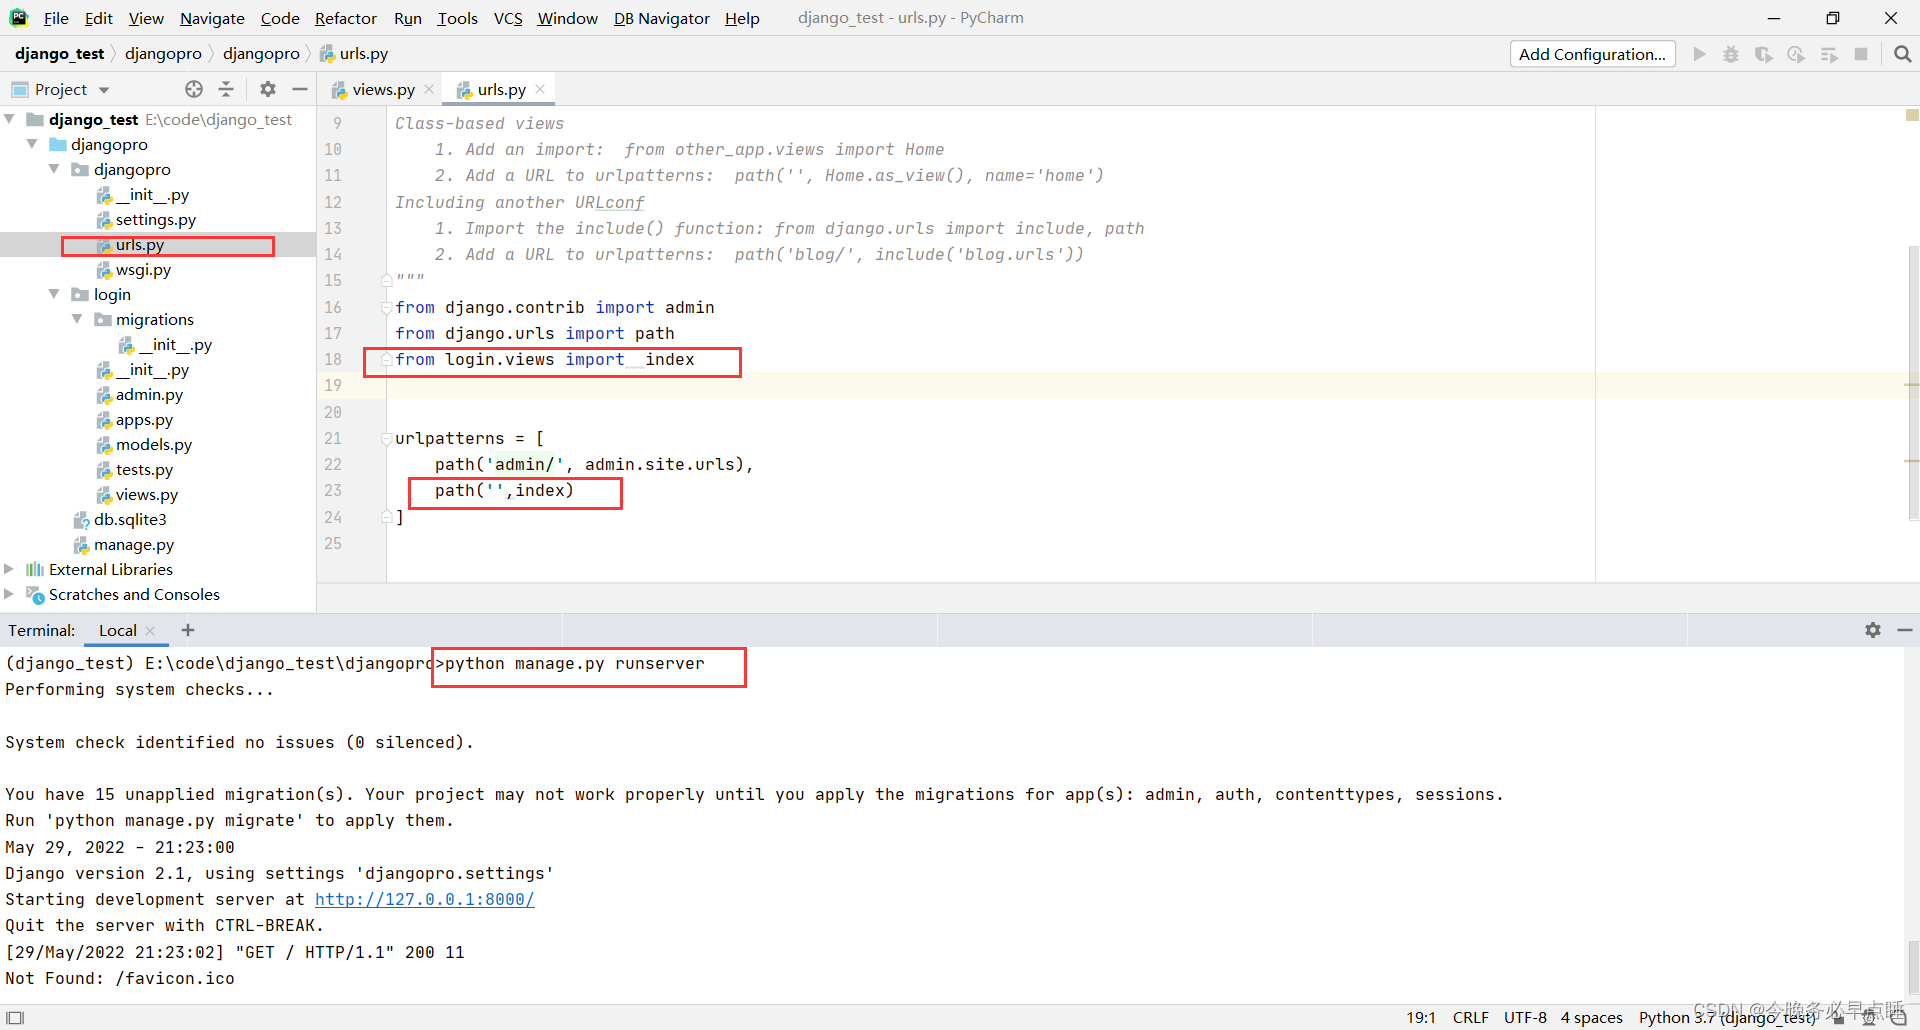The width and height of the screenshot is (1920, 1030).
Task: Collapse inner djangopro package
Action: click(54, 169)
